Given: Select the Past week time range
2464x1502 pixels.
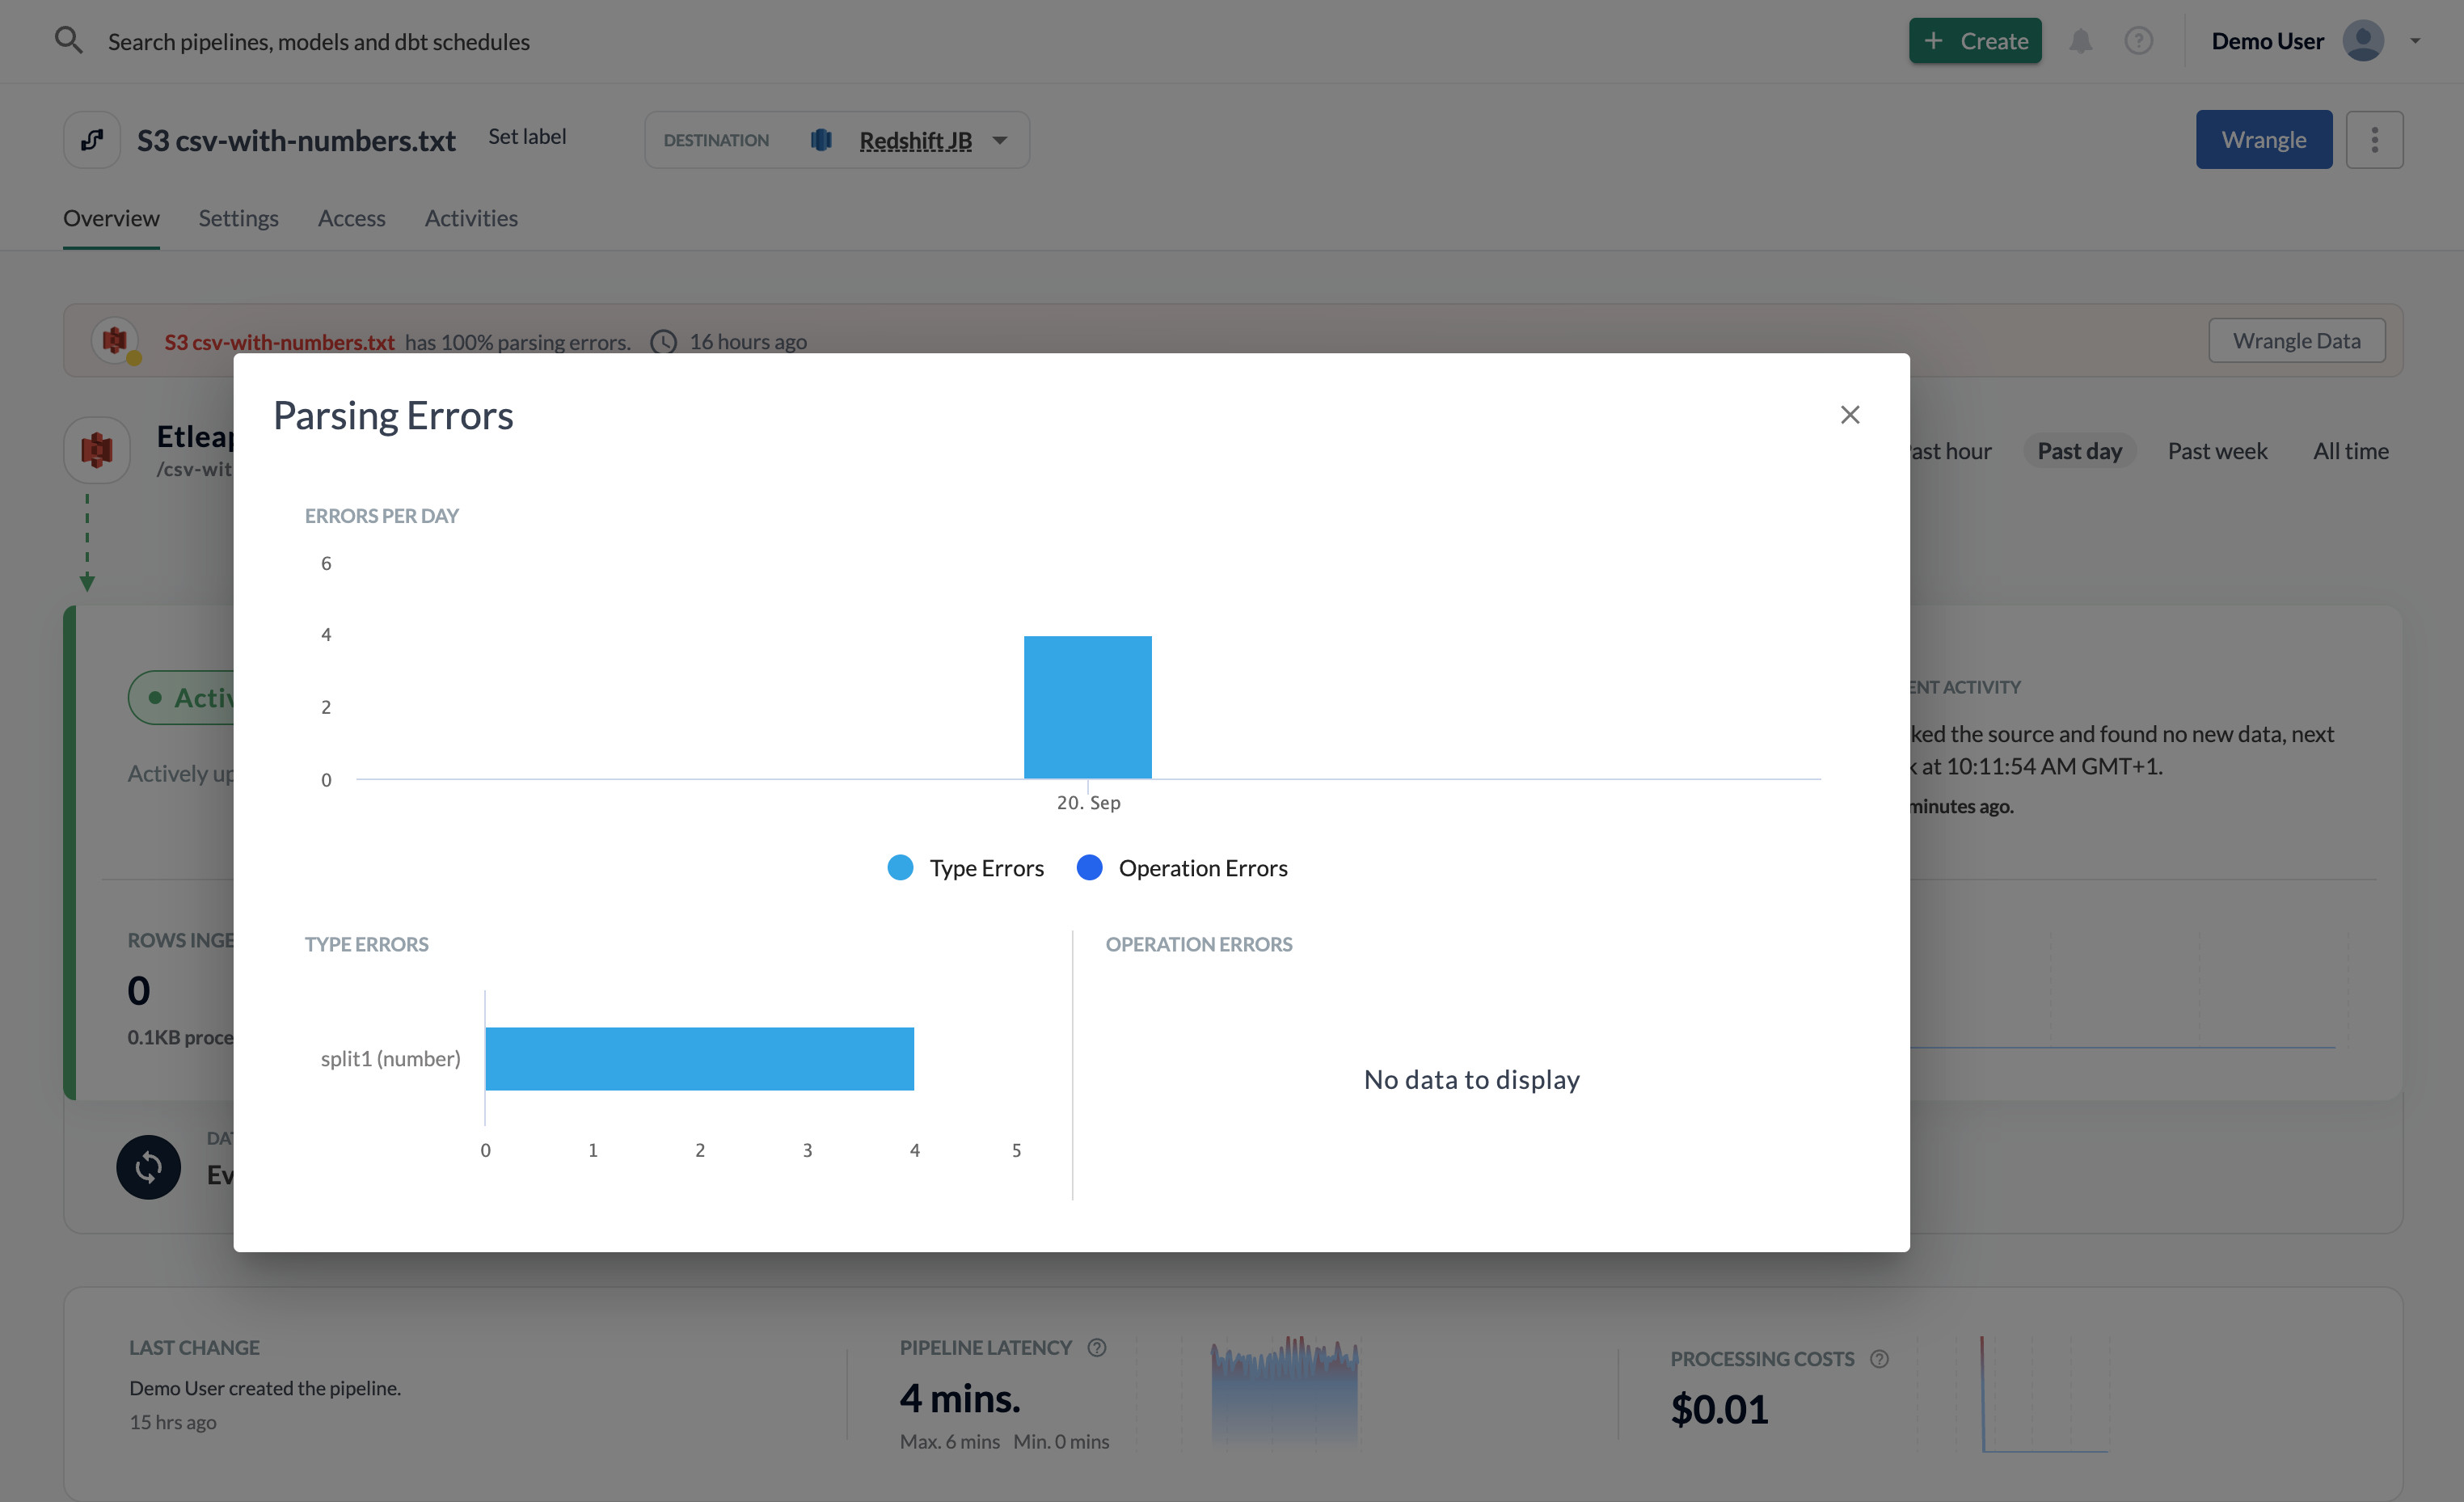Looking at the screenshot, I should [x=2217, y=451].
